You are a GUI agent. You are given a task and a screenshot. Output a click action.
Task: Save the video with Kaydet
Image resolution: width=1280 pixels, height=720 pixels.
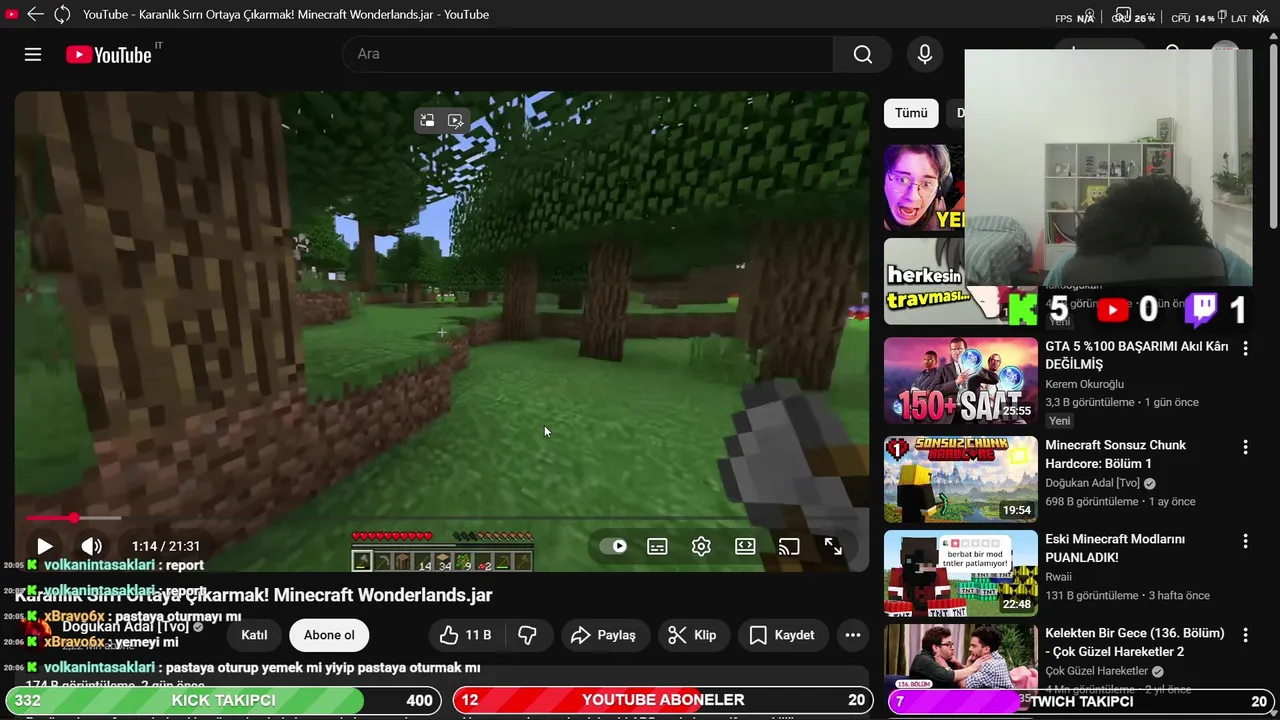pyautogui.click(x=783, y=635)
